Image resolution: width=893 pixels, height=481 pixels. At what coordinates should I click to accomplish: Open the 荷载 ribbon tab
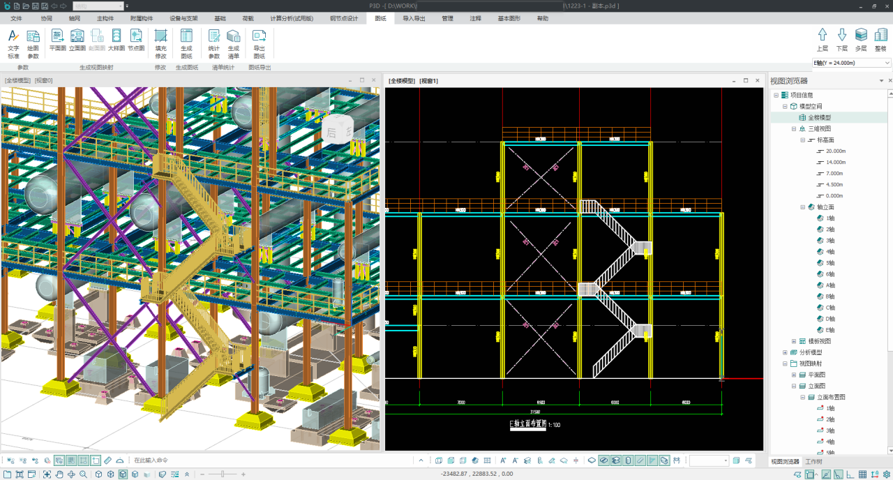pyautogui.click(x=248, y=18)
